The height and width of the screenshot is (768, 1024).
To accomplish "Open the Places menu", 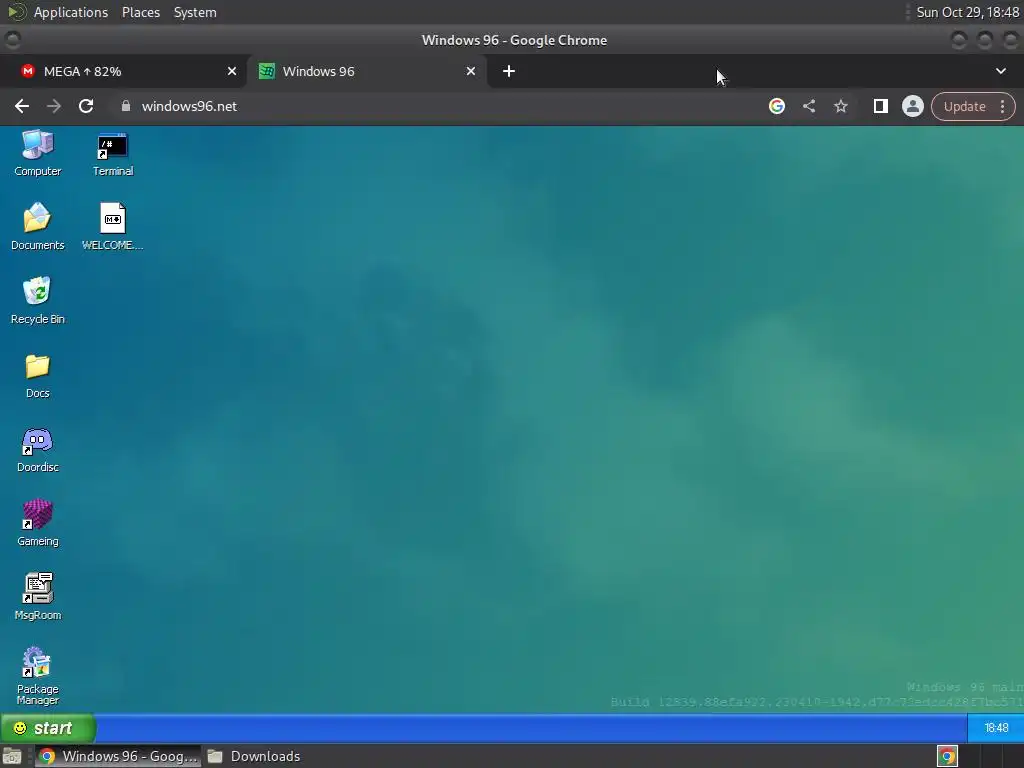I will (x=140, y=12).
